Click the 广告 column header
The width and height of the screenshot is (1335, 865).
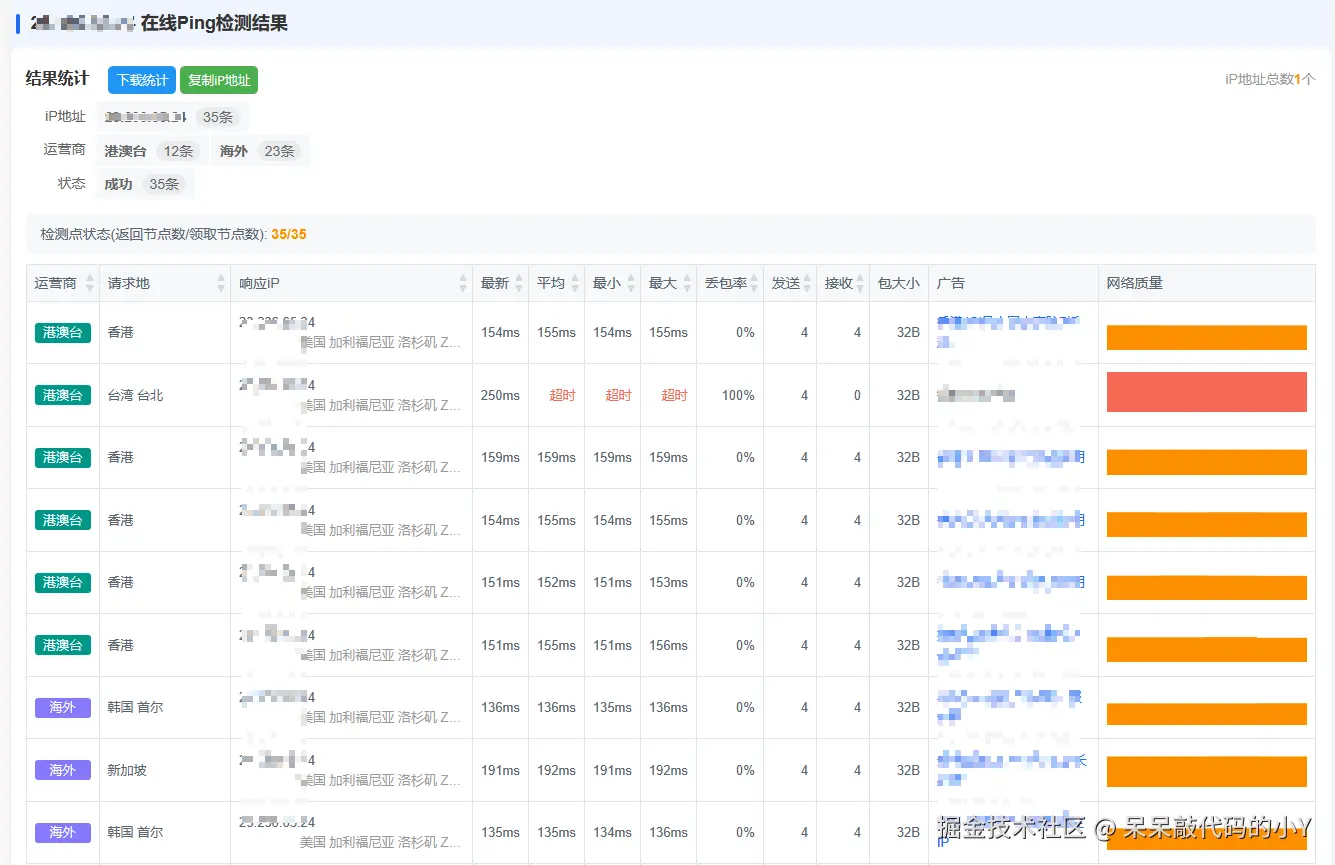pos(1013,283)
